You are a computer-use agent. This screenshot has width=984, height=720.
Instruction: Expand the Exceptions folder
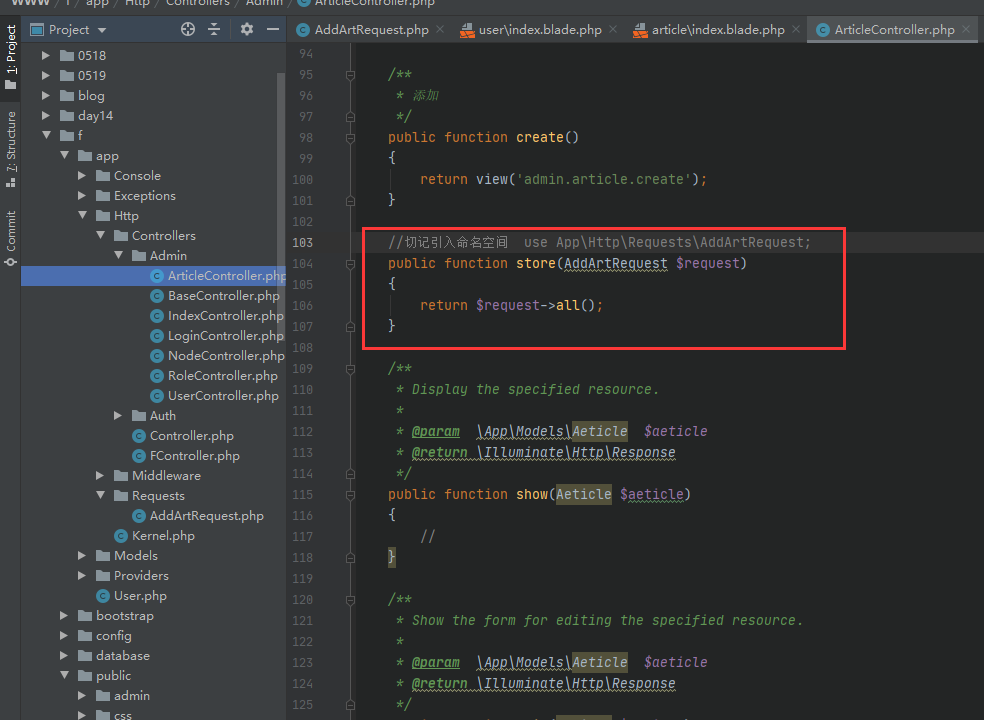82,196
